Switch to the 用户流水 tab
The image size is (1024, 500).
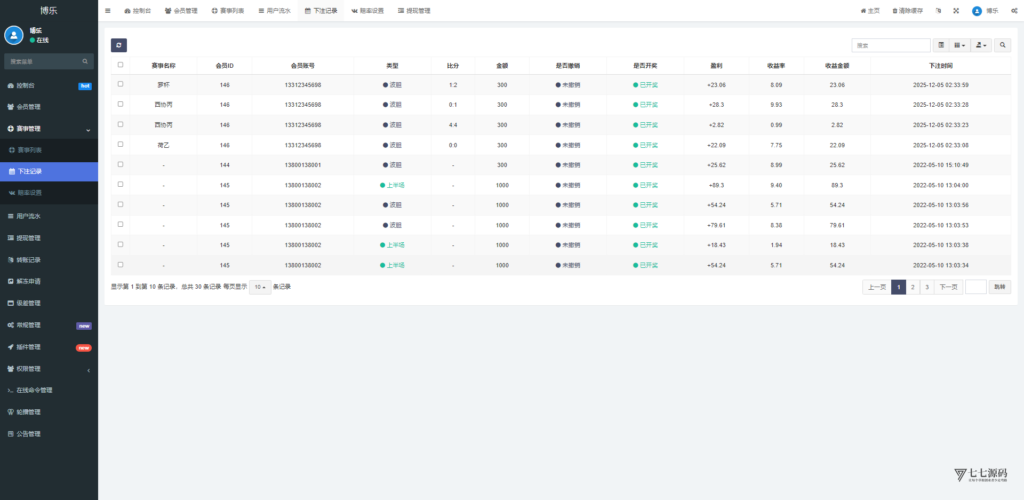click(x=273, y=10)
